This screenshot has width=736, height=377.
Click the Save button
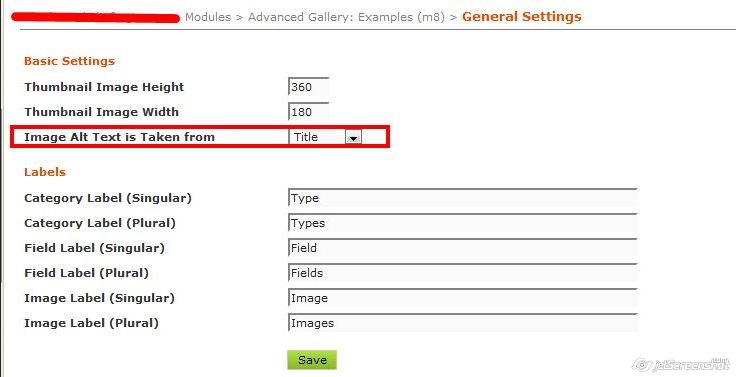pyautogui.click(x=312, y=360)
